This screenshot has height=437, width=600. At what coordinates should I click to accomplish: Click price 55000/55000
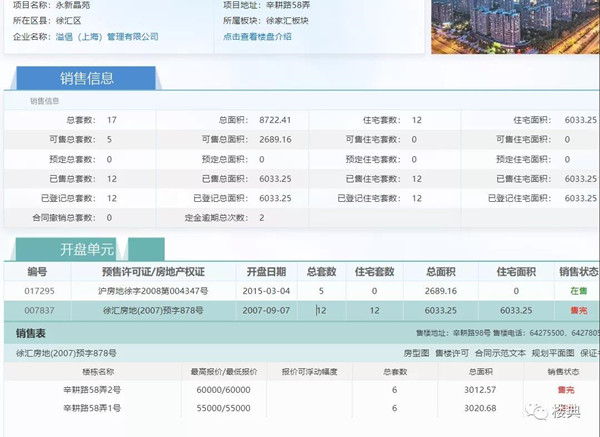pos(223,408)
